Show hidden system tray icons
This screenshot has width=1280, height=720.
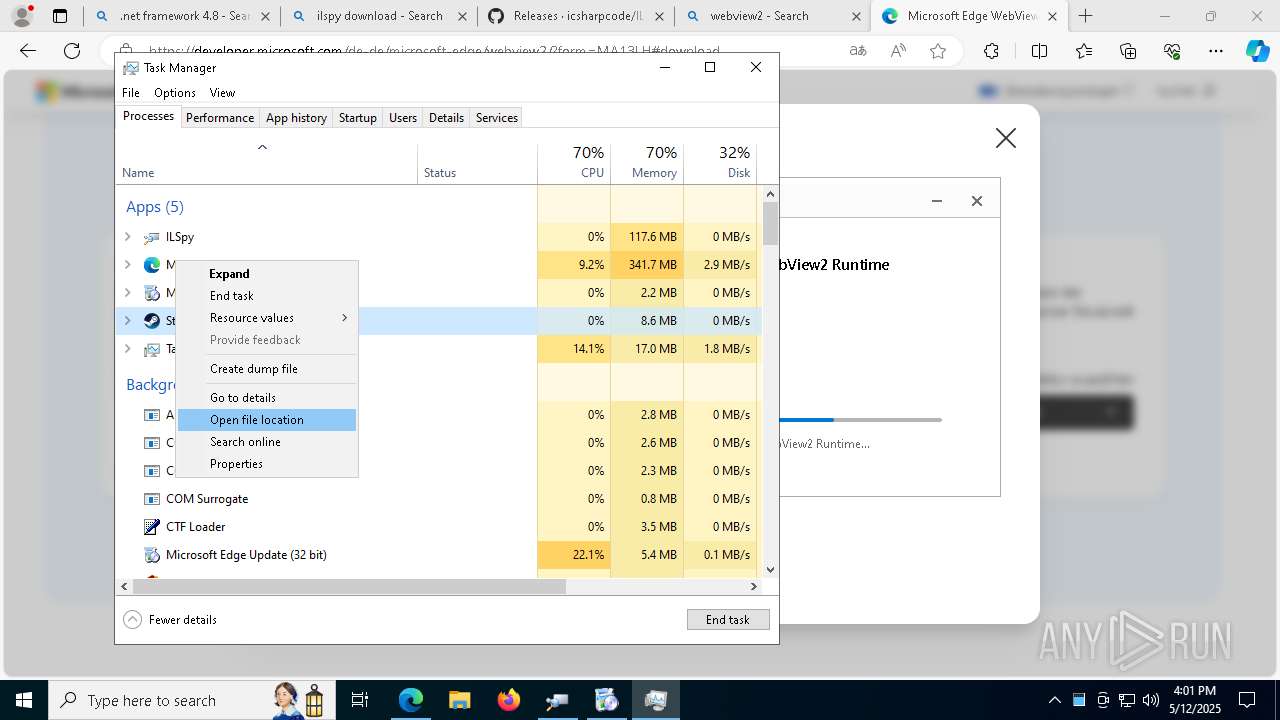point(1054,700)
